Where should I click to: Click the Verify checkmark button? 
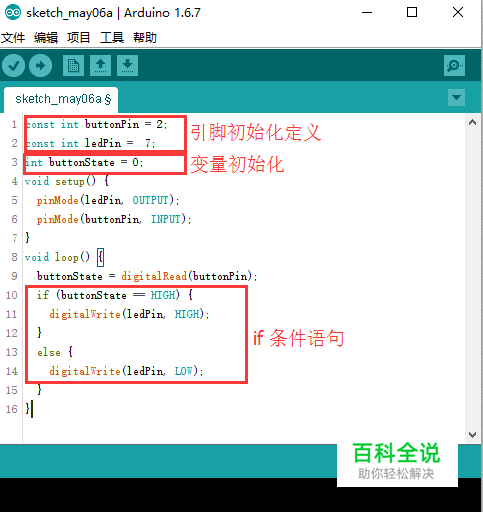coord(13,65)
